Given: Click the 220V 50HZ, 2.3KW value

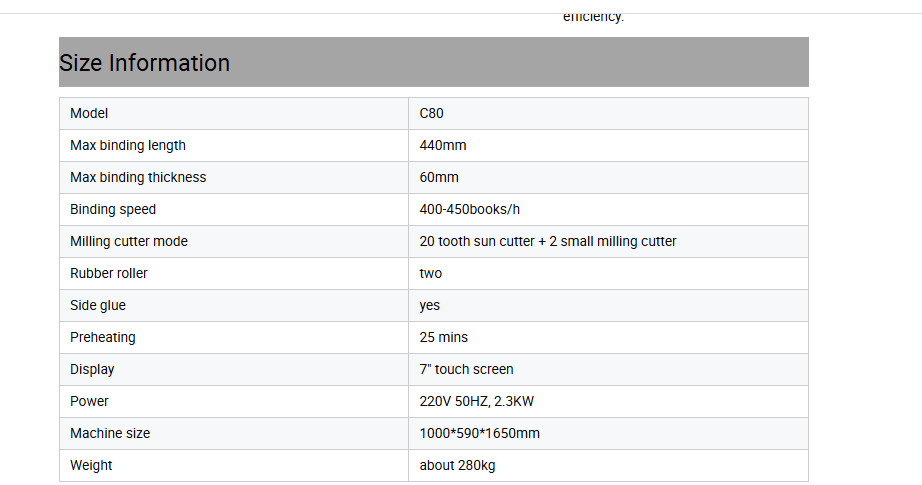Looking at the screenshot, I should [476, 402].
